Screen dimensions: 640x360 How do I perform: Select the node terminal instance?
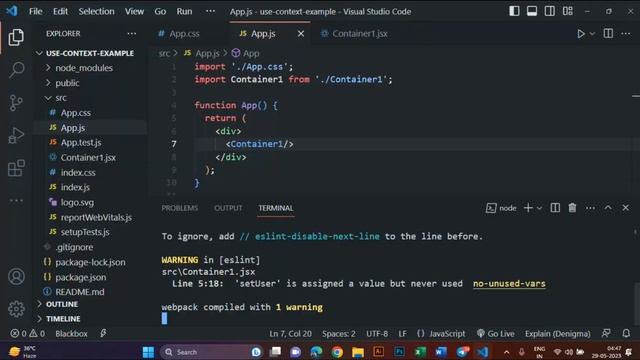tap(501, 208)
